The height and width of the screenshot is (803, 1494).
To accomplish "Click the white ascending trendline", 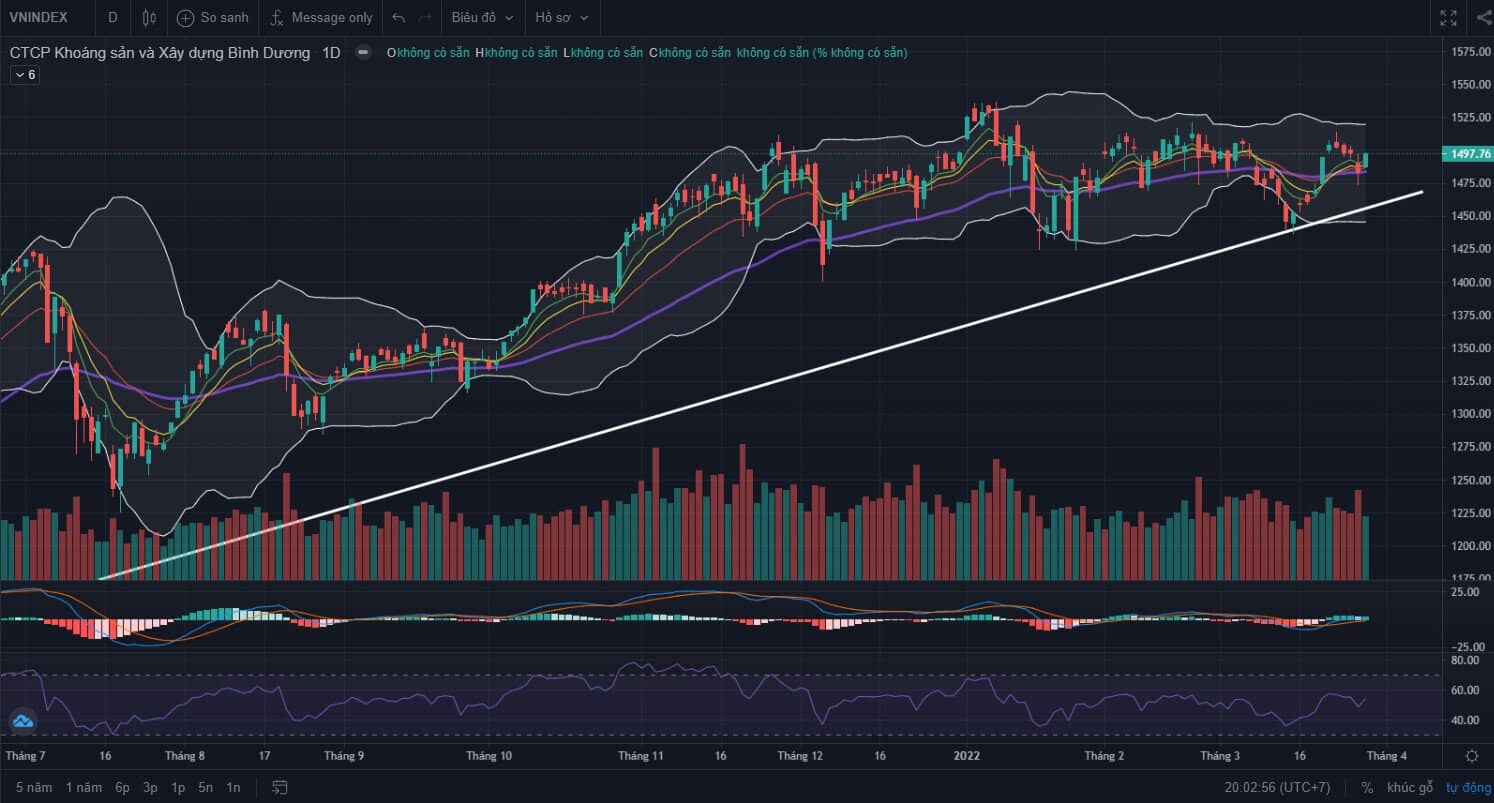I will tap(760, 384).
